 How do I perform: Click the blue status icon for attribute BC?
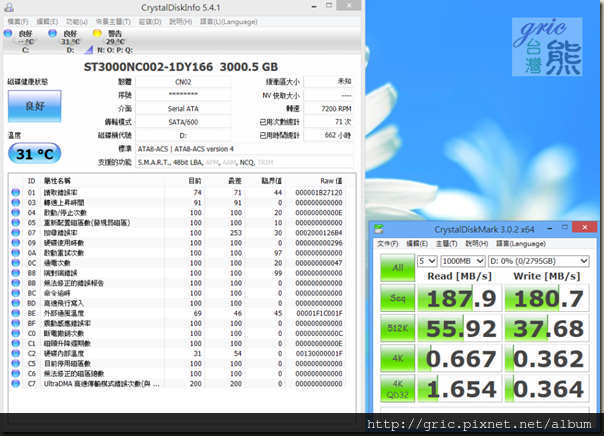[15, 293]
